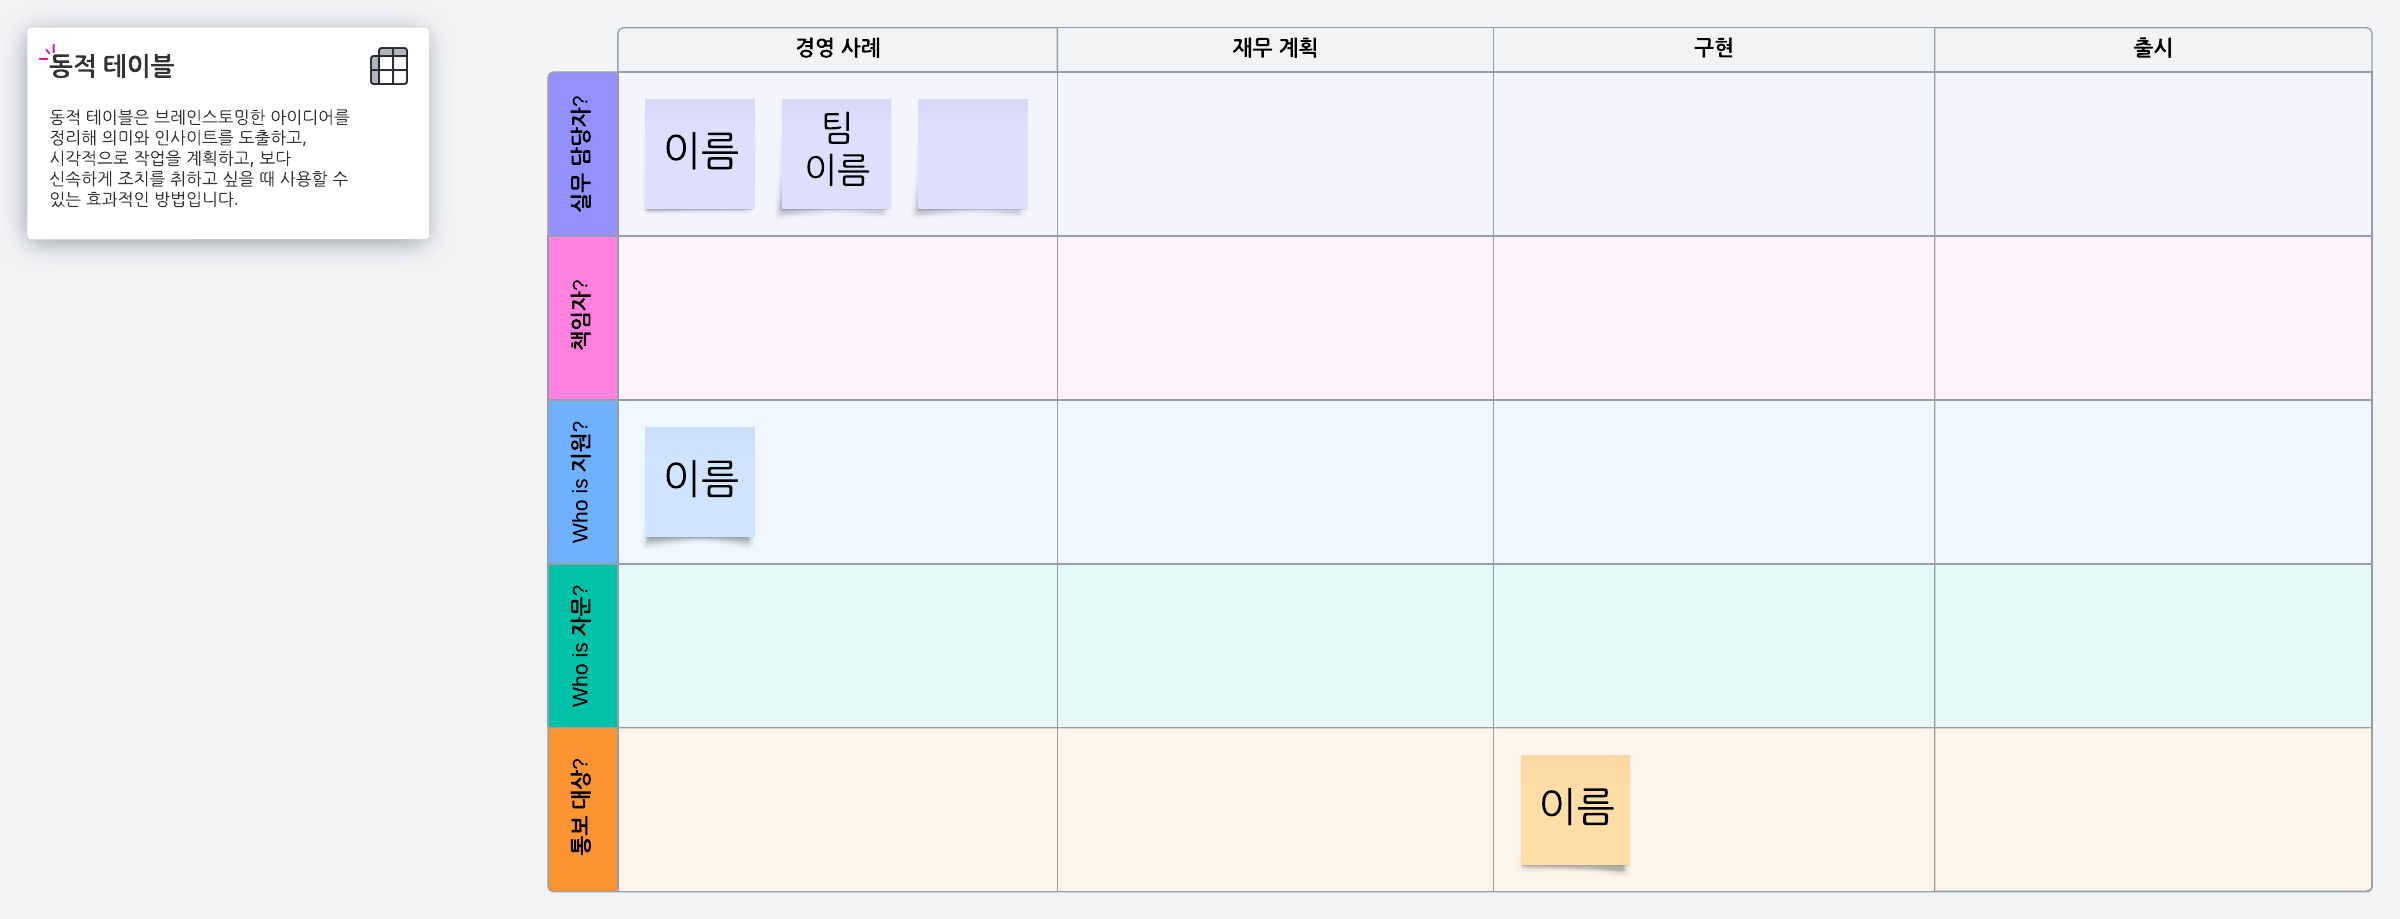Select the blue 이름 sticky note
Viewport: 2400px width, 919px height.
(x=700, y=481)
